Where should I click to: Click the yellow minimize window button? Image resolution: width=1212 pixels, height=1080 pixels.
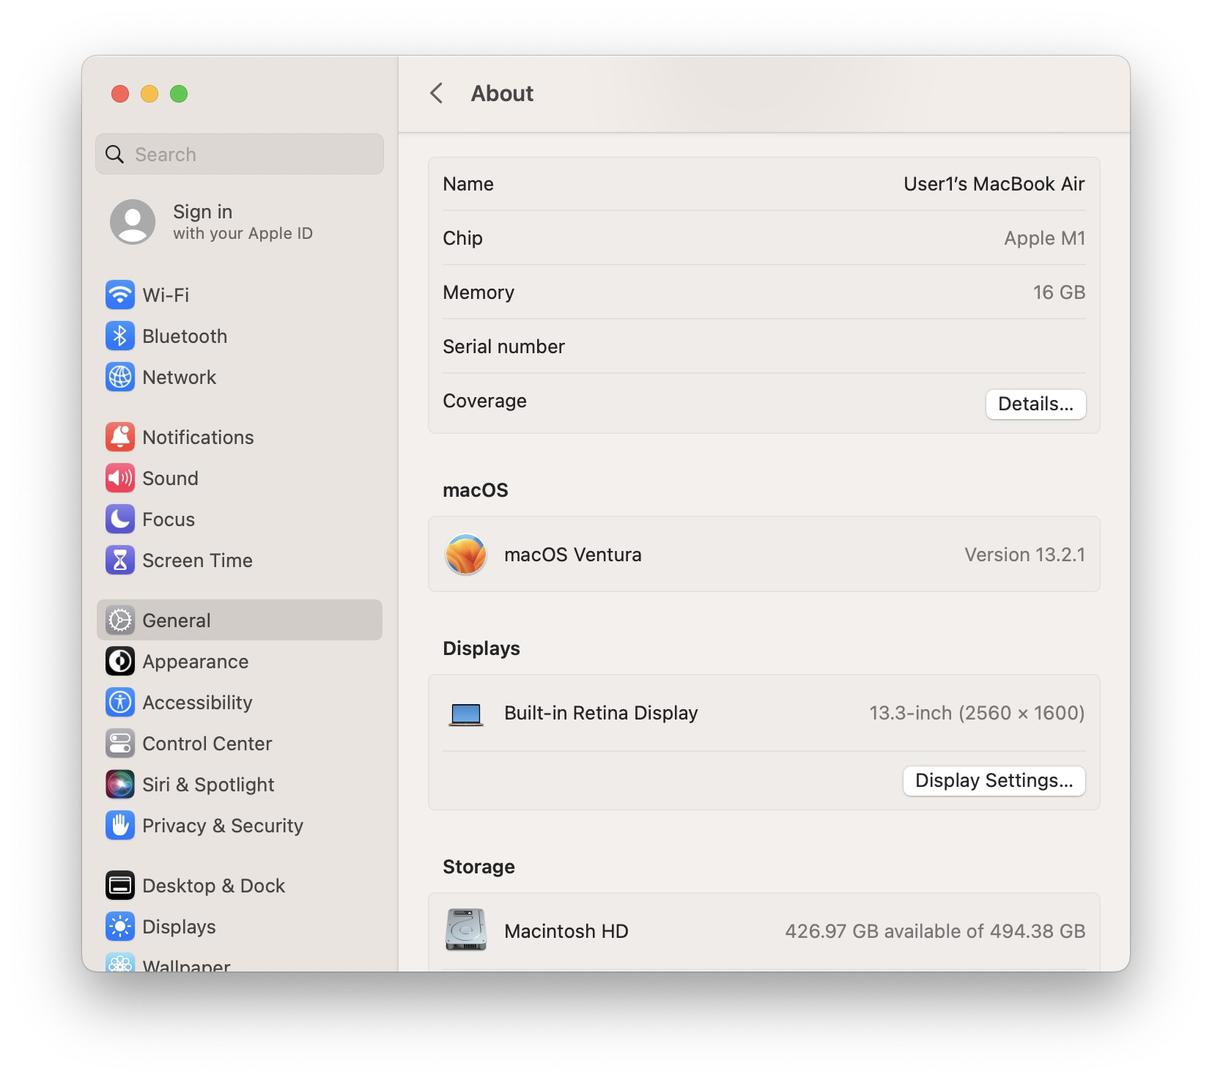click(149, 93)
